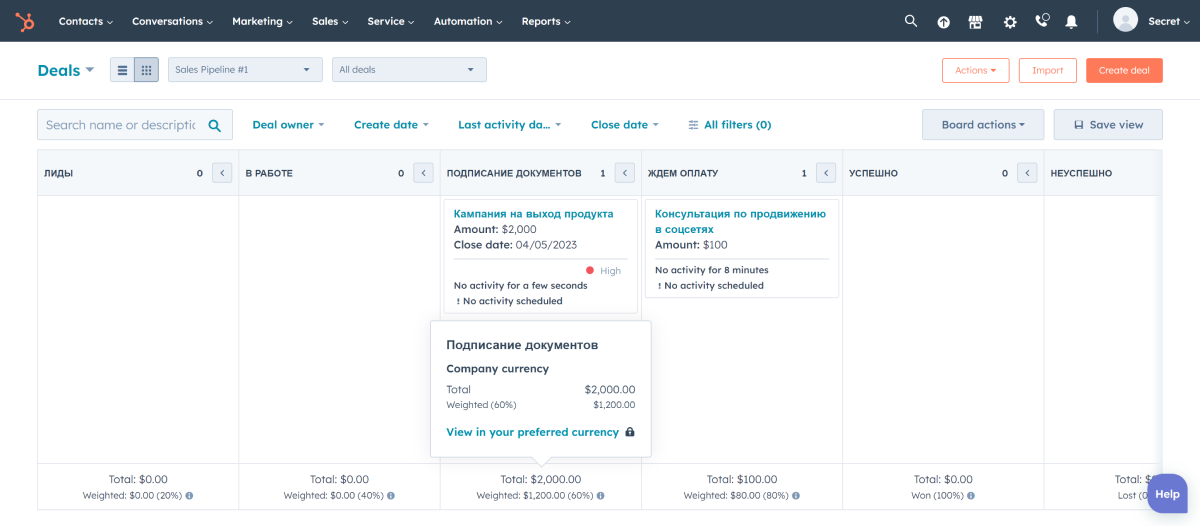Open the notifications bell
1200x526 pixels.
(x=1072, y=22)
